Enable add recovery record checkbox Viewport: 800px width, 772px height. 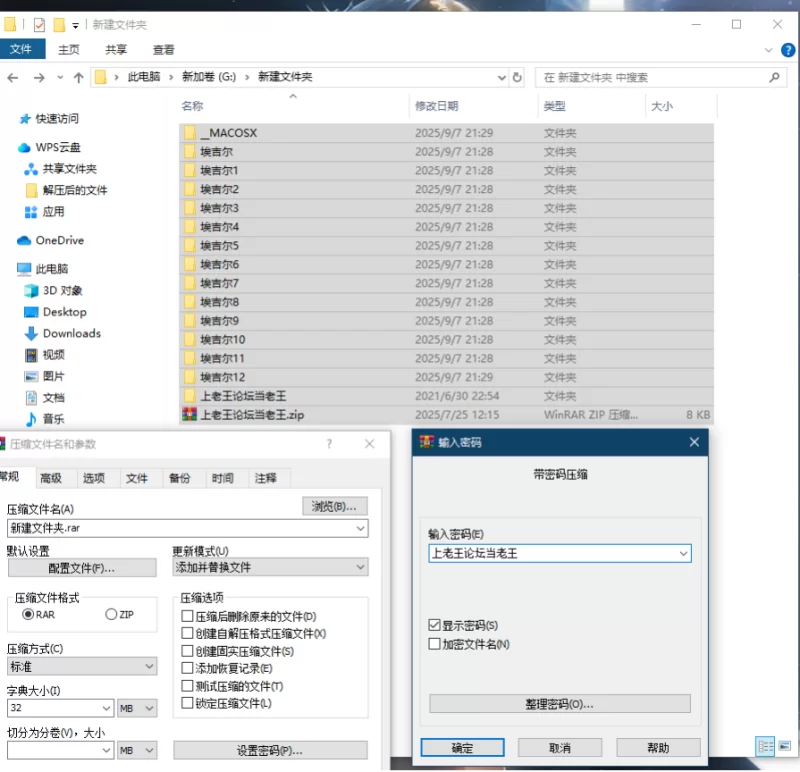(187, 668)
